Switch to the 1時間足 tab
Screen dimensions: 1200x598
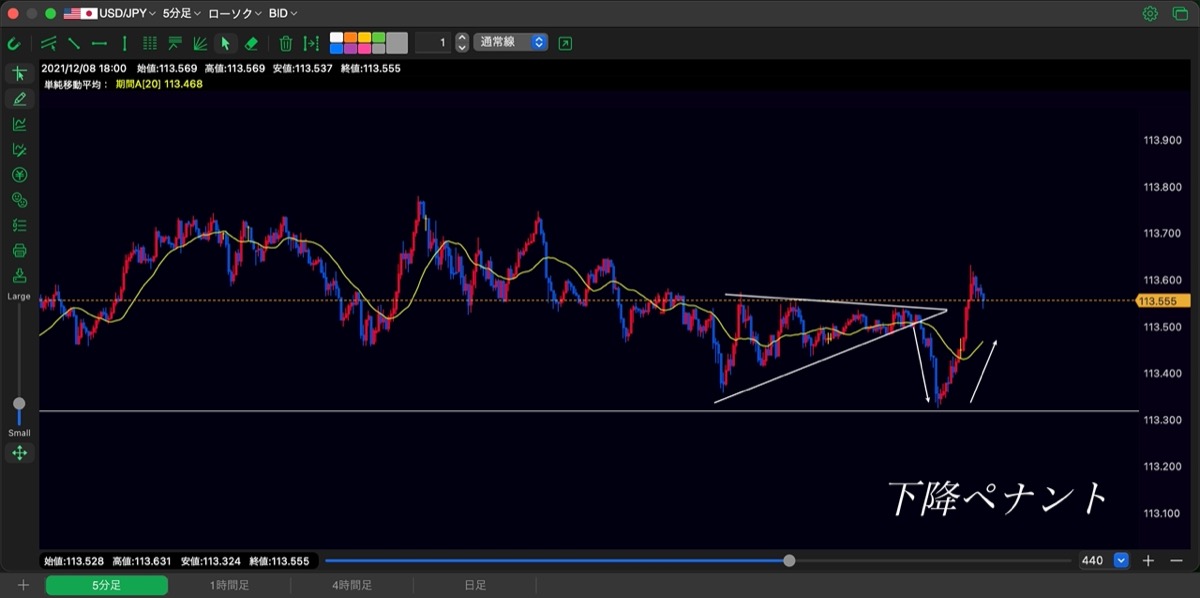(229, 586)
